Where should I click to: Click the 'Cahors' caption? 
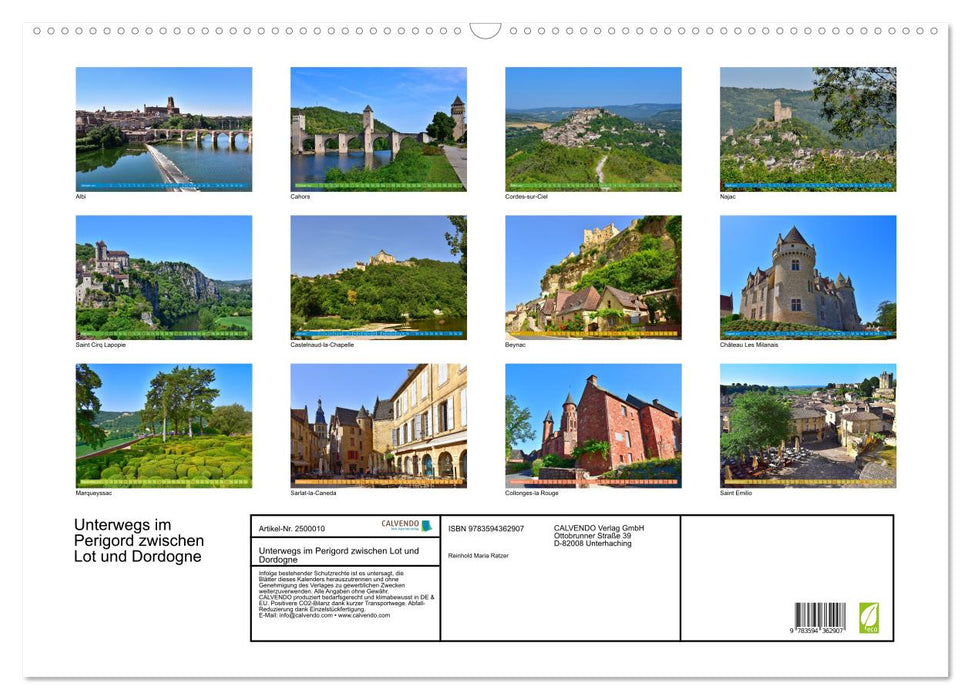click(300, 196)
